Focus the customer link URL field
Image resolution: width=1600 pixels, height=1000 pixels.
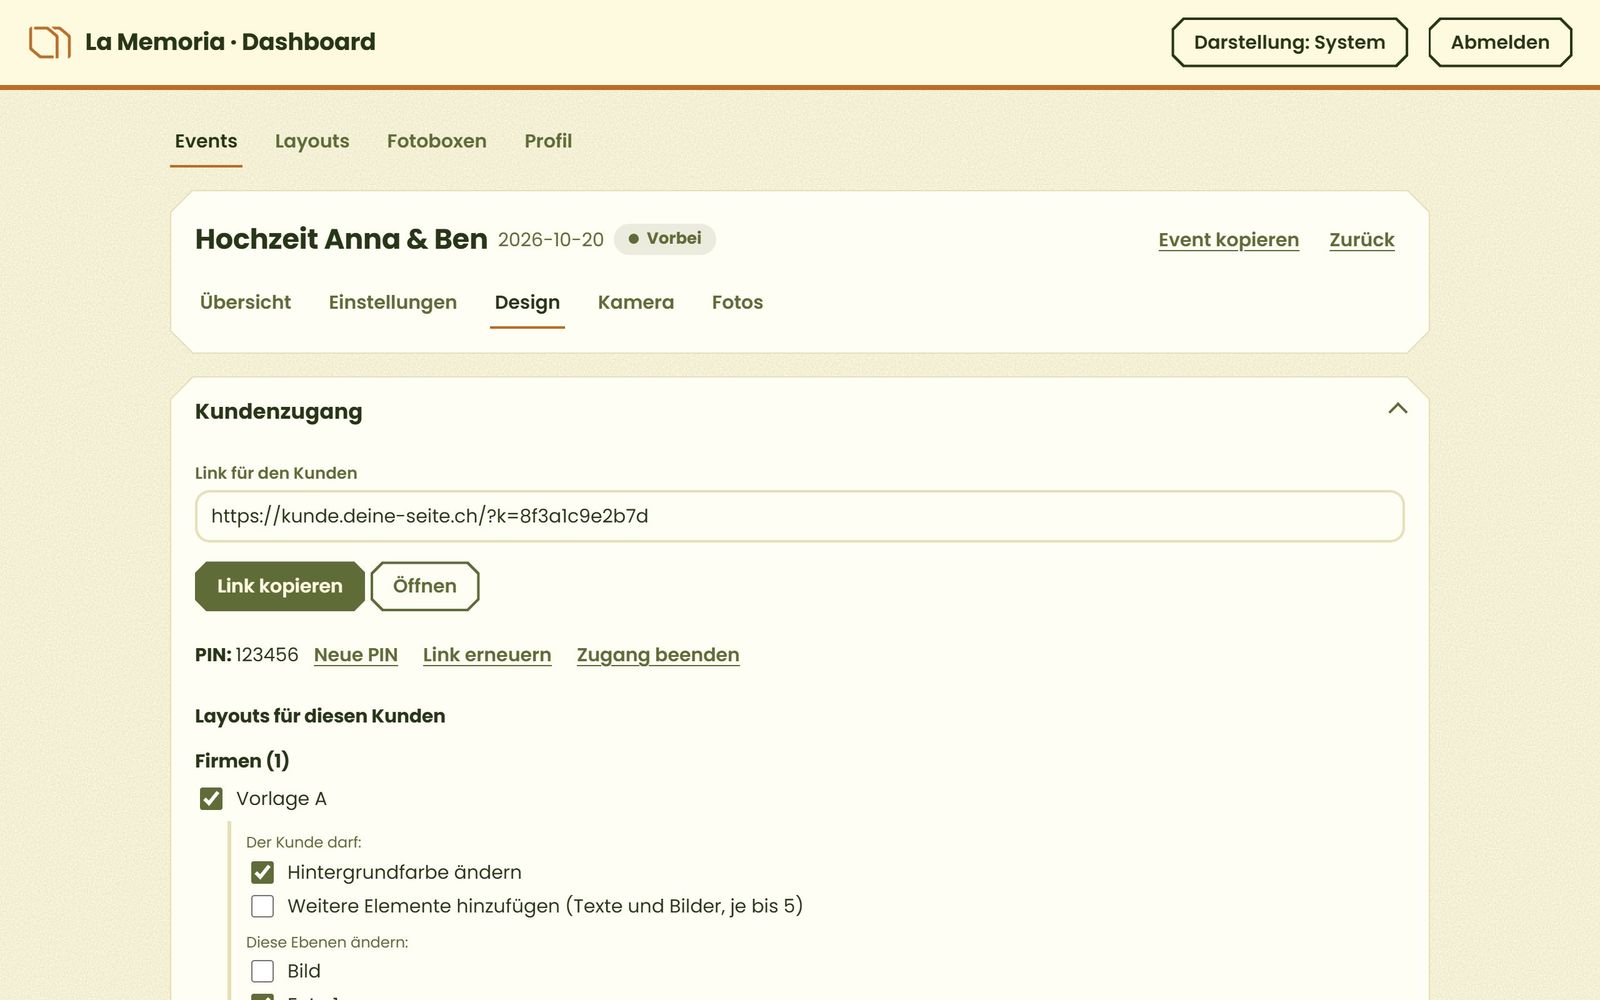pos(800,516)
